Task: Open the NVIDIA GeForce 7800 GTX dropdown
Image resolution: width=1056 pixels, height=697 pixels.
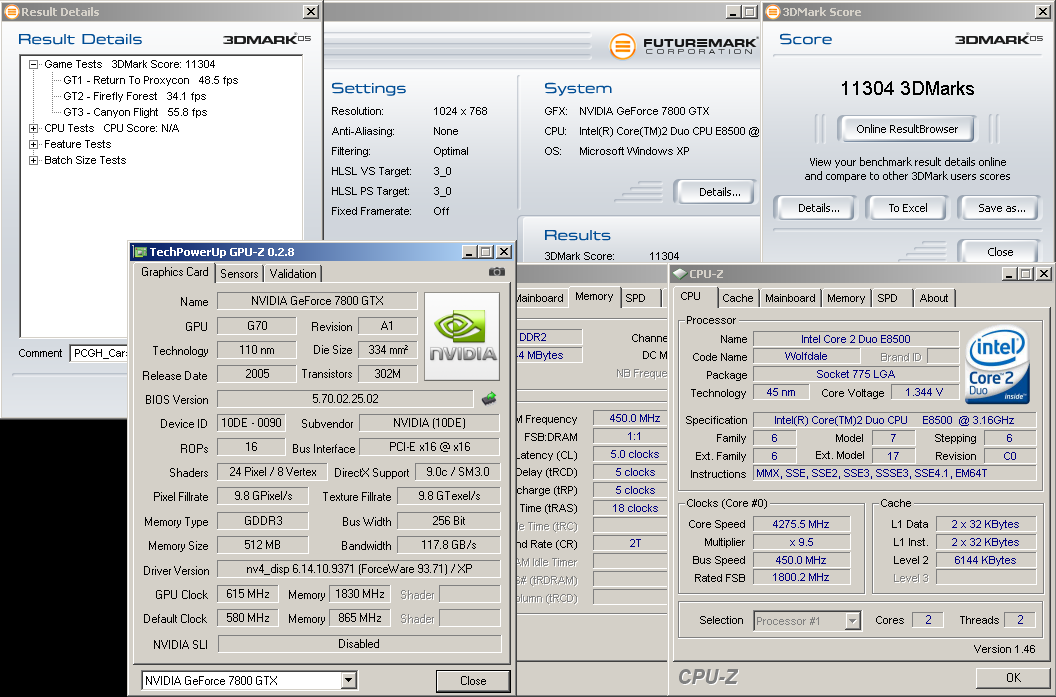Action: pos(348,681)
